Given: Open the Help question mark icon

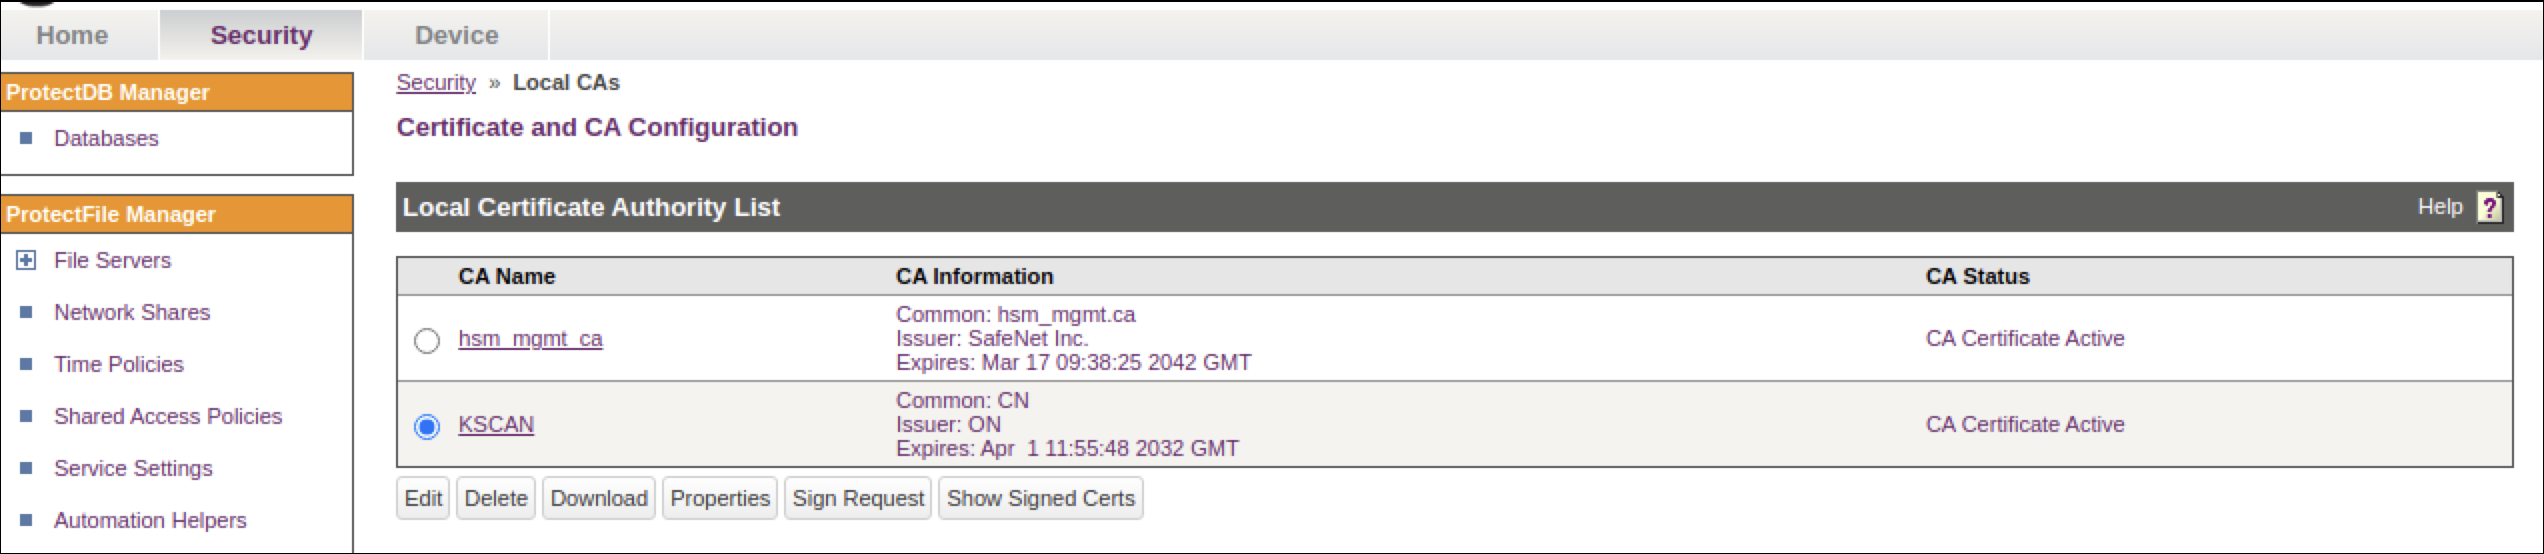Looking at the screenshot, I should (x=2488, y=207).
